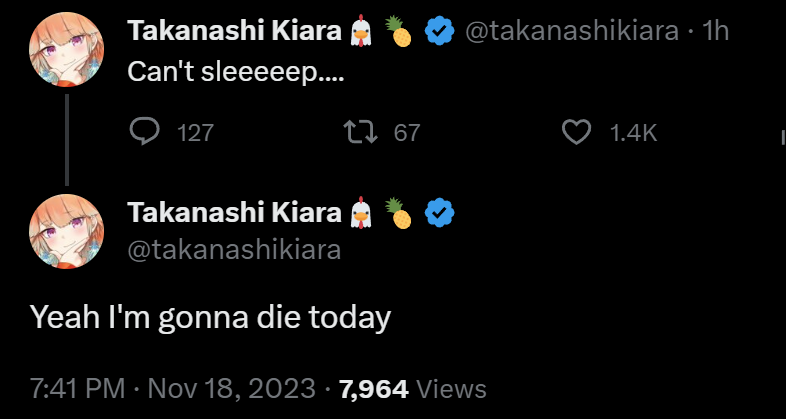The height and width of the screenshot is (419, 786).
Task: Open the 7,964 Views count
Action: click(412, 388)
